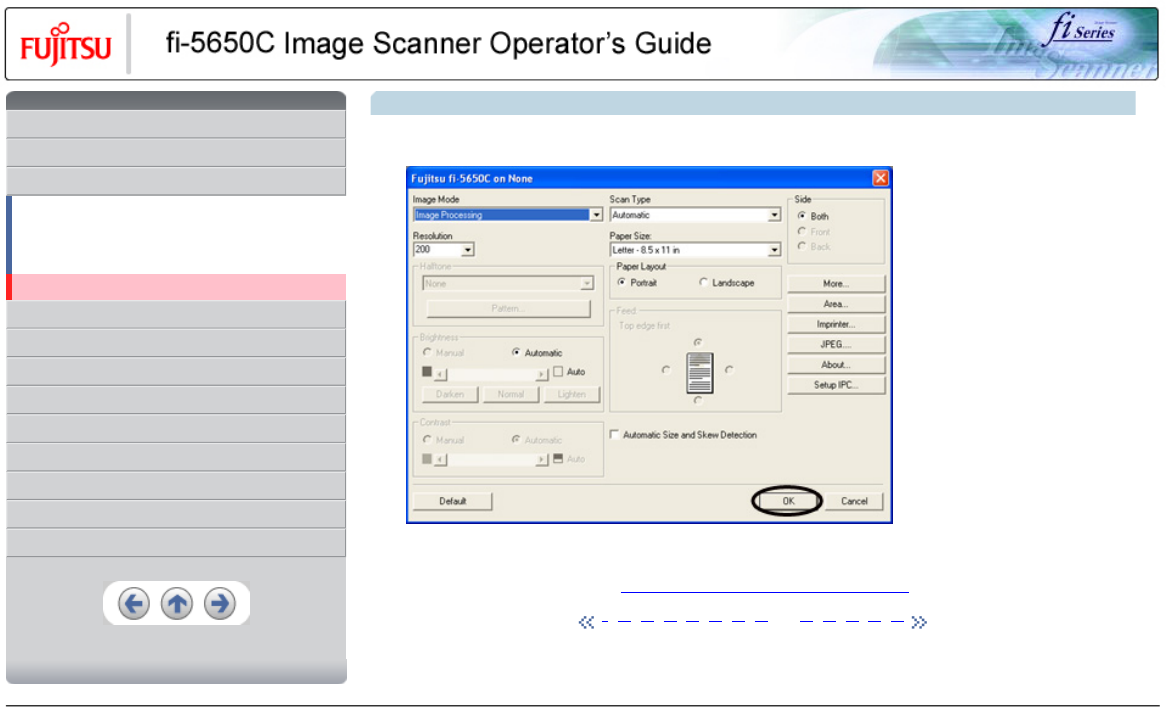Viewport: 1166px width, 709px height.
Task: Click contrast slider right arrow
Action: tap(542, 461)
